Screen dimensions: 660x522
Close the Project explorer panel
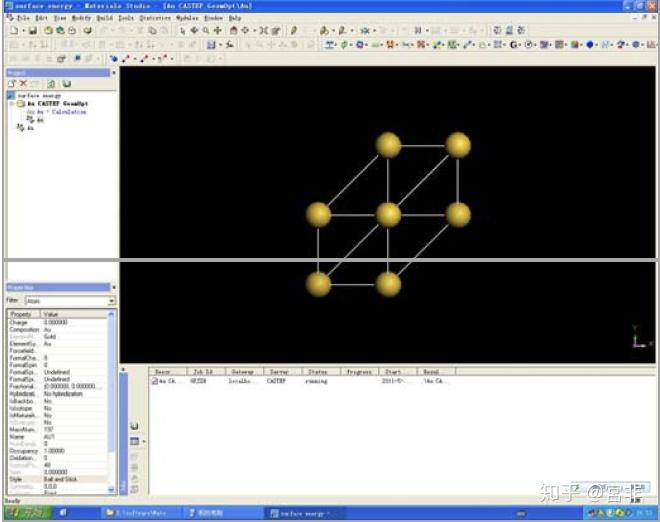[x=114, y=73]
